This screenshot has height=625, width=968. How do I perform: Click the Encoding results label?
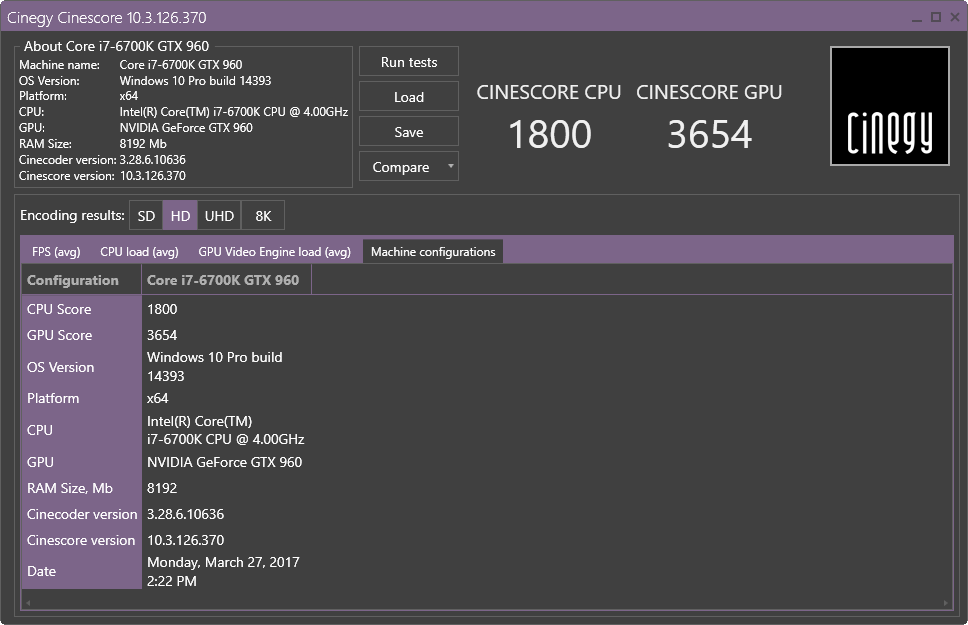click(x=72, y=216)
